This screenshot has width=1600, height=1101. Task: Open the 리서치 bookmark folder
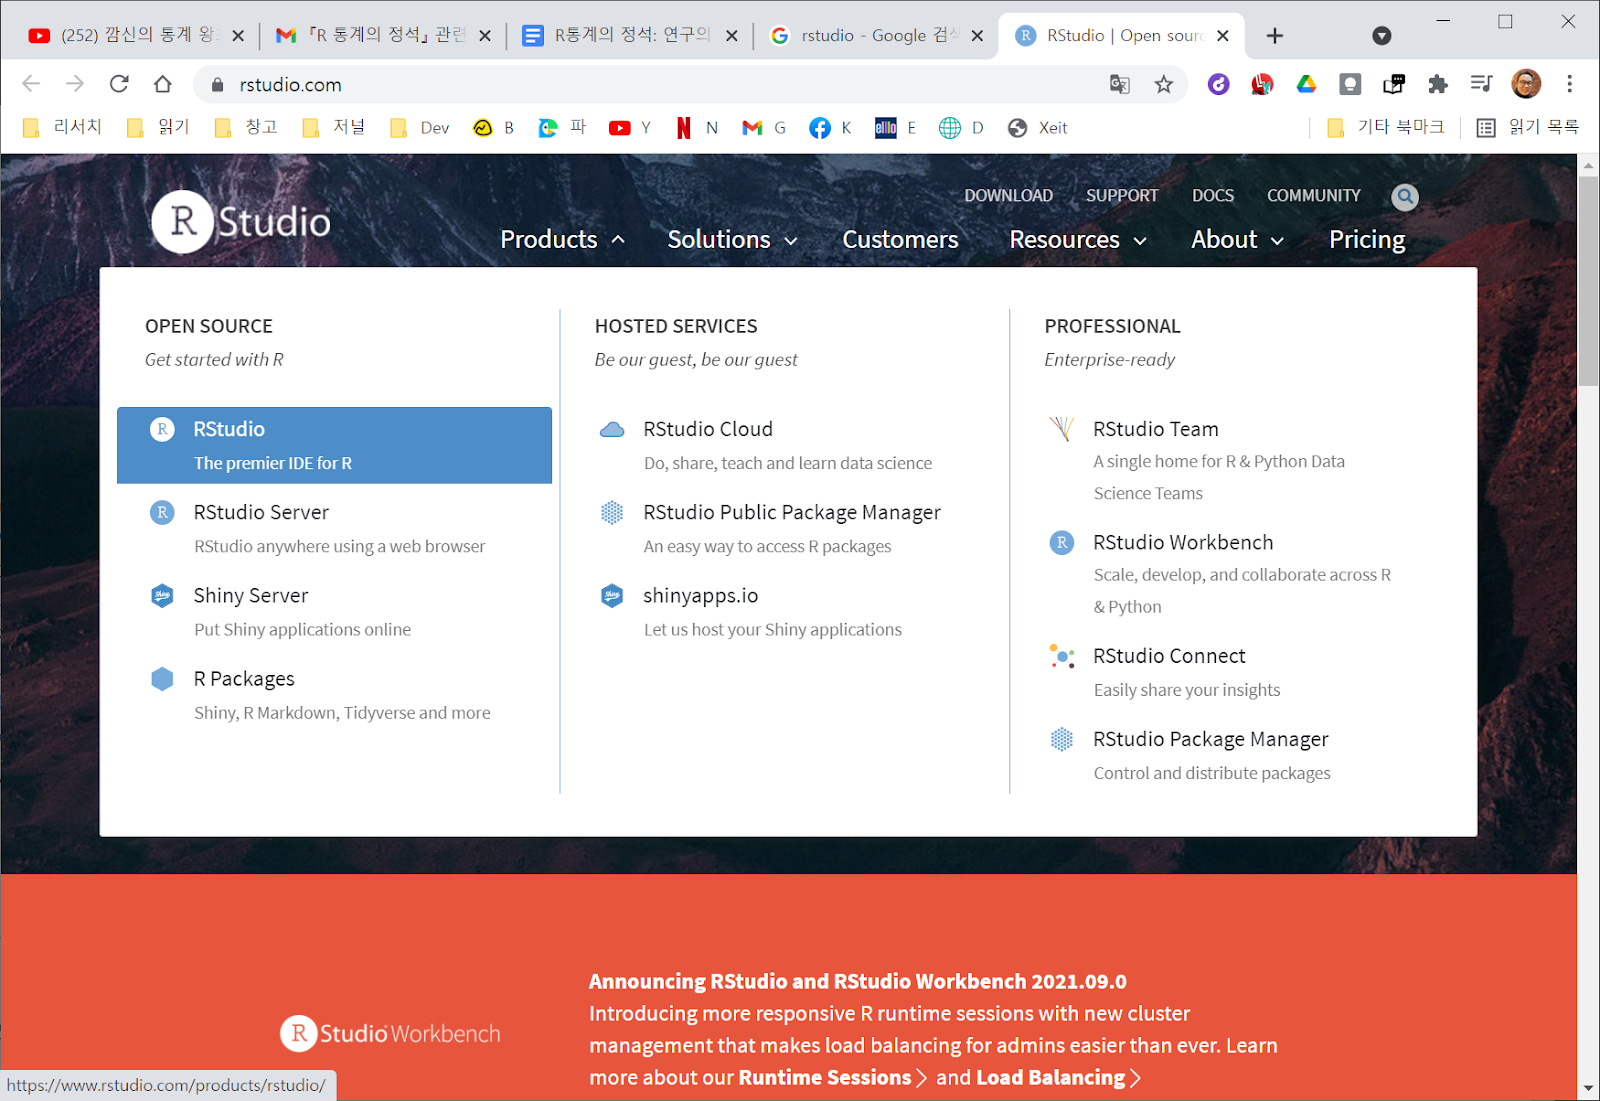tap(62, 127)
